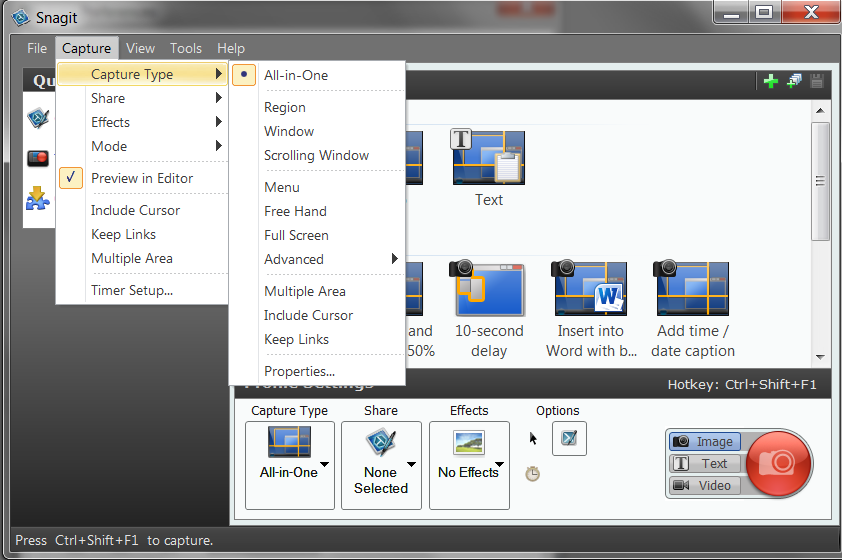Toggle include cursor option arrow icon
The width and height of the screenshot is (842, 560).
click(533, 439)
